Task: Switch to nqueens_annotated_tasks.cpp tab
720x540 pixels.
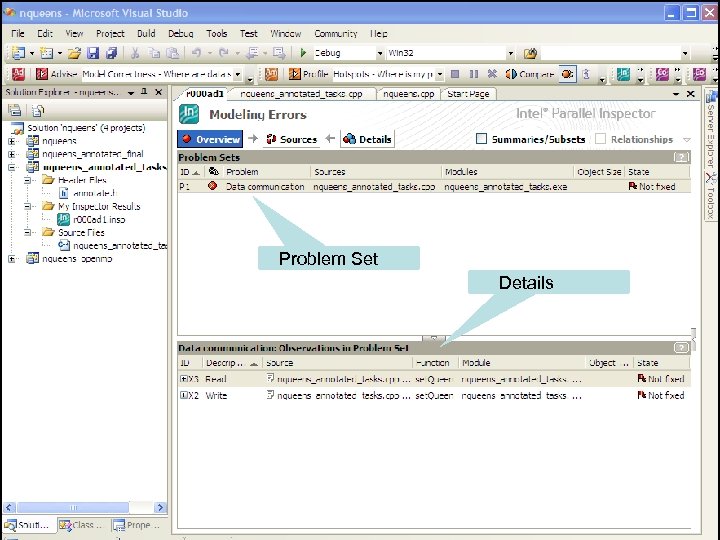Action: (x=301, y=94)
